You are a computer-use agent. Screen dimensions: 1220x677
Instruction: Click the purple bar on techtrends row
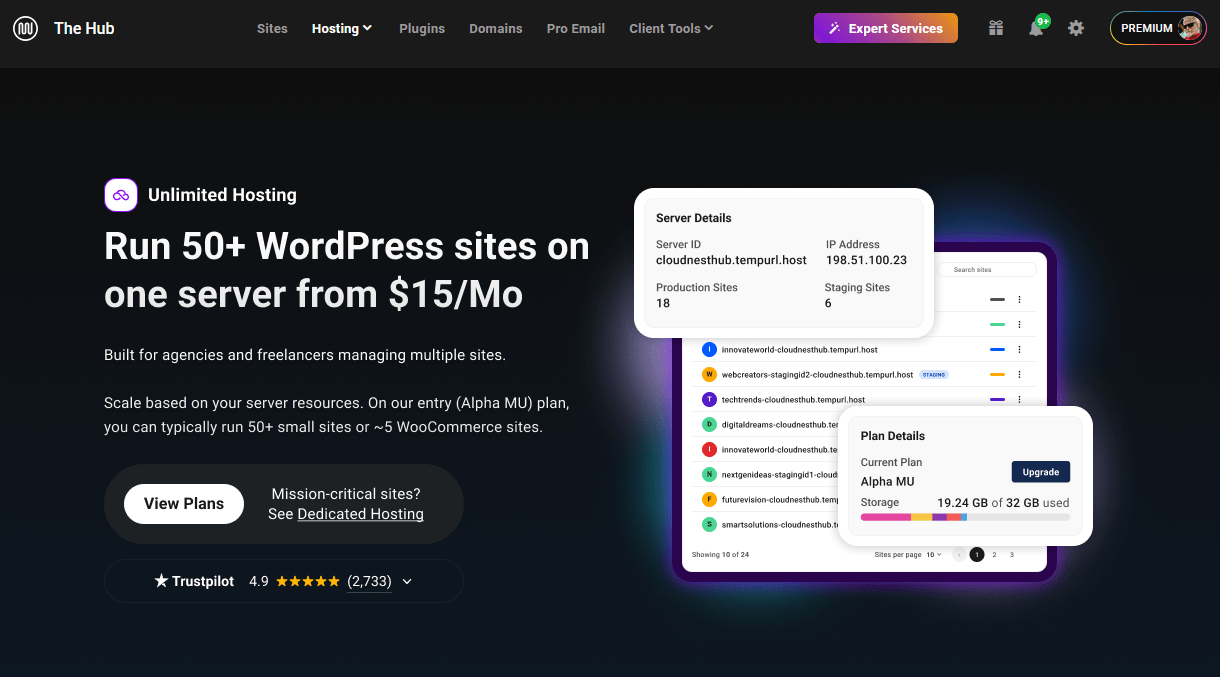click(x=997, y=399)
